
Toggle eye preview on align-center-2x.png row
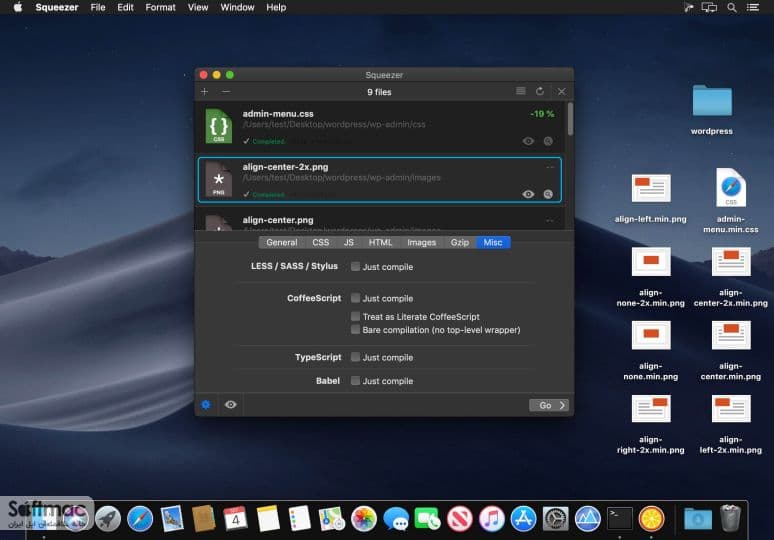point(528,194)
